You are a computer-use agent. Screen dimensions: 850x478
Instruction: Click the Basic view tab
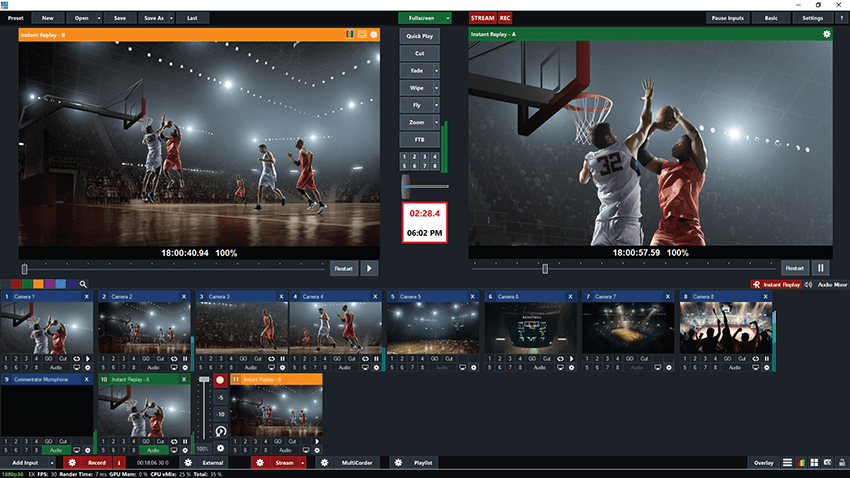click(x=772, y=18)
